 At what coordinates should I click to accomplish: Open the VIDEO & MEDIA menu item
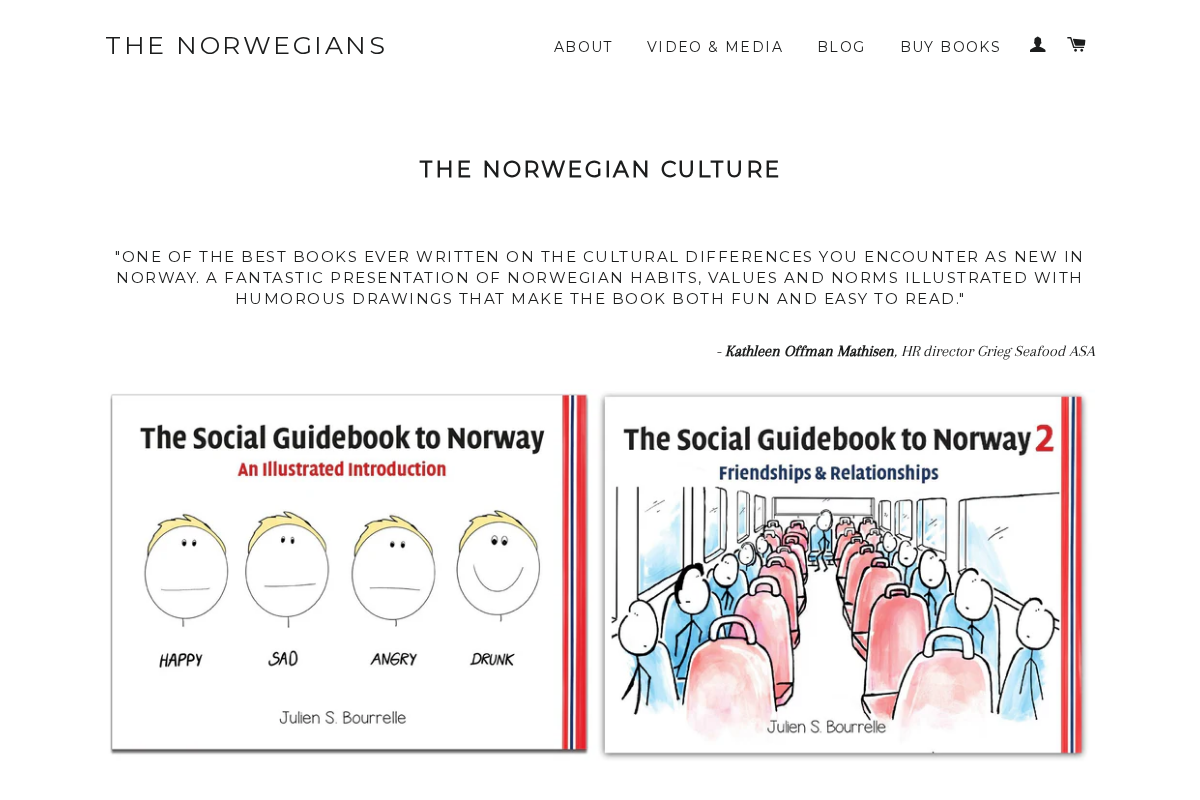coord(715,45)
